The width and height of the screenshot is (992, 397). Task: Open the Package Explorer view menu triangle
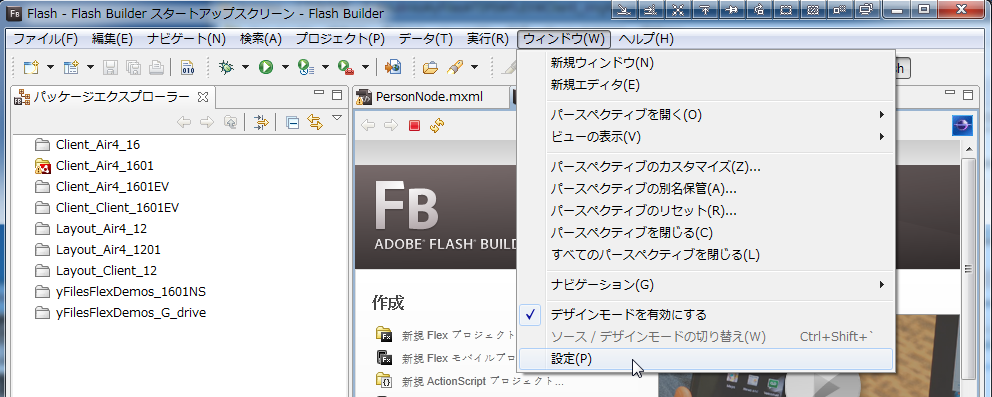[337, 118]
